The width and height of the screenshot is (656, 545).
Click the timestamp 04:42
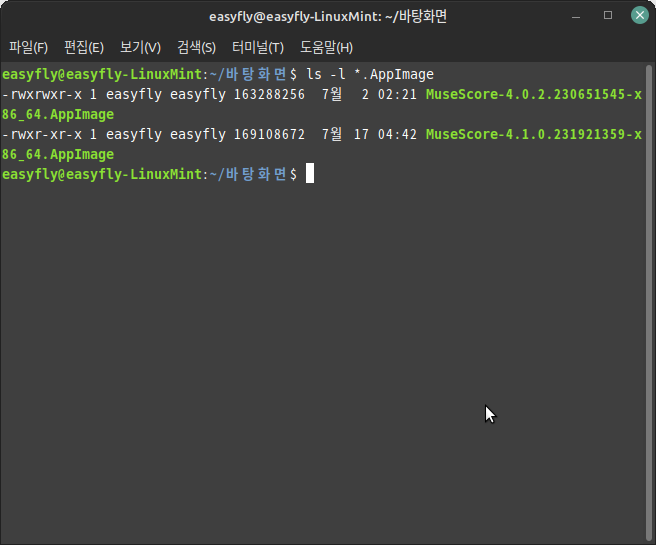pos(397,135)
